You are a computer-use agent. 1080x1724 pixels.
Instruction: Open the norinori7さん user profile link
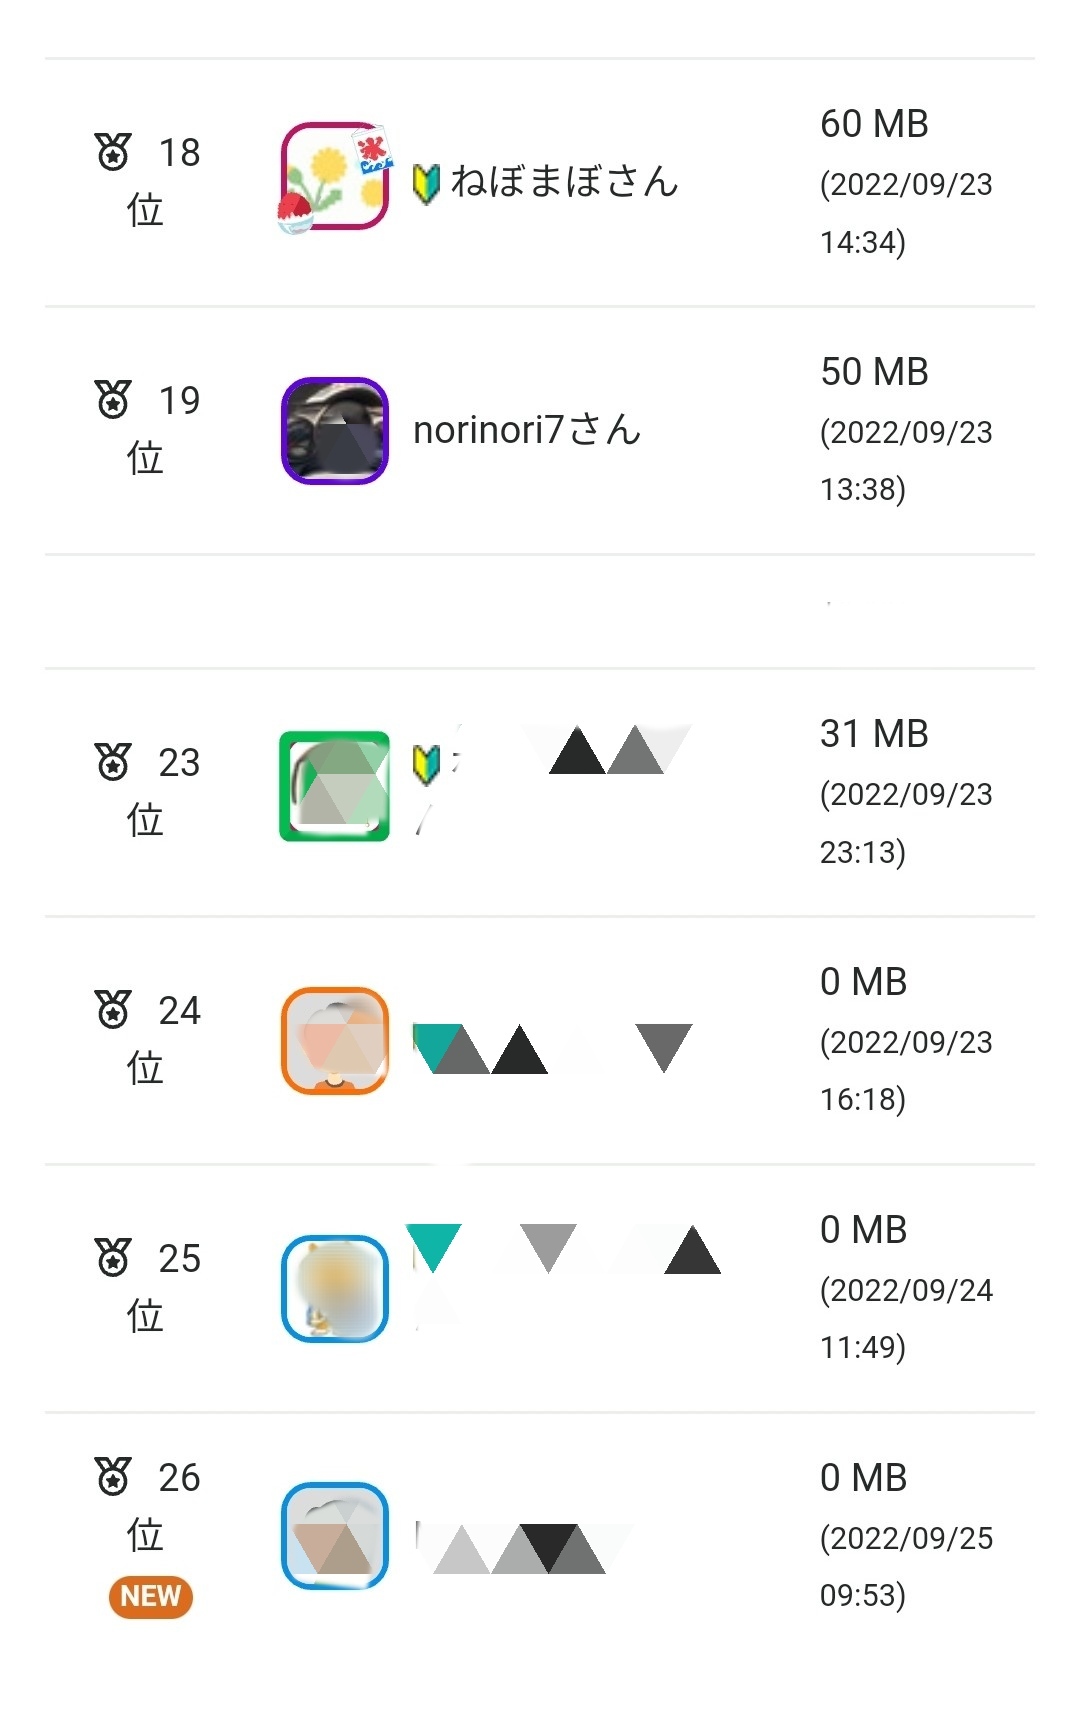[x=527, y=430]
